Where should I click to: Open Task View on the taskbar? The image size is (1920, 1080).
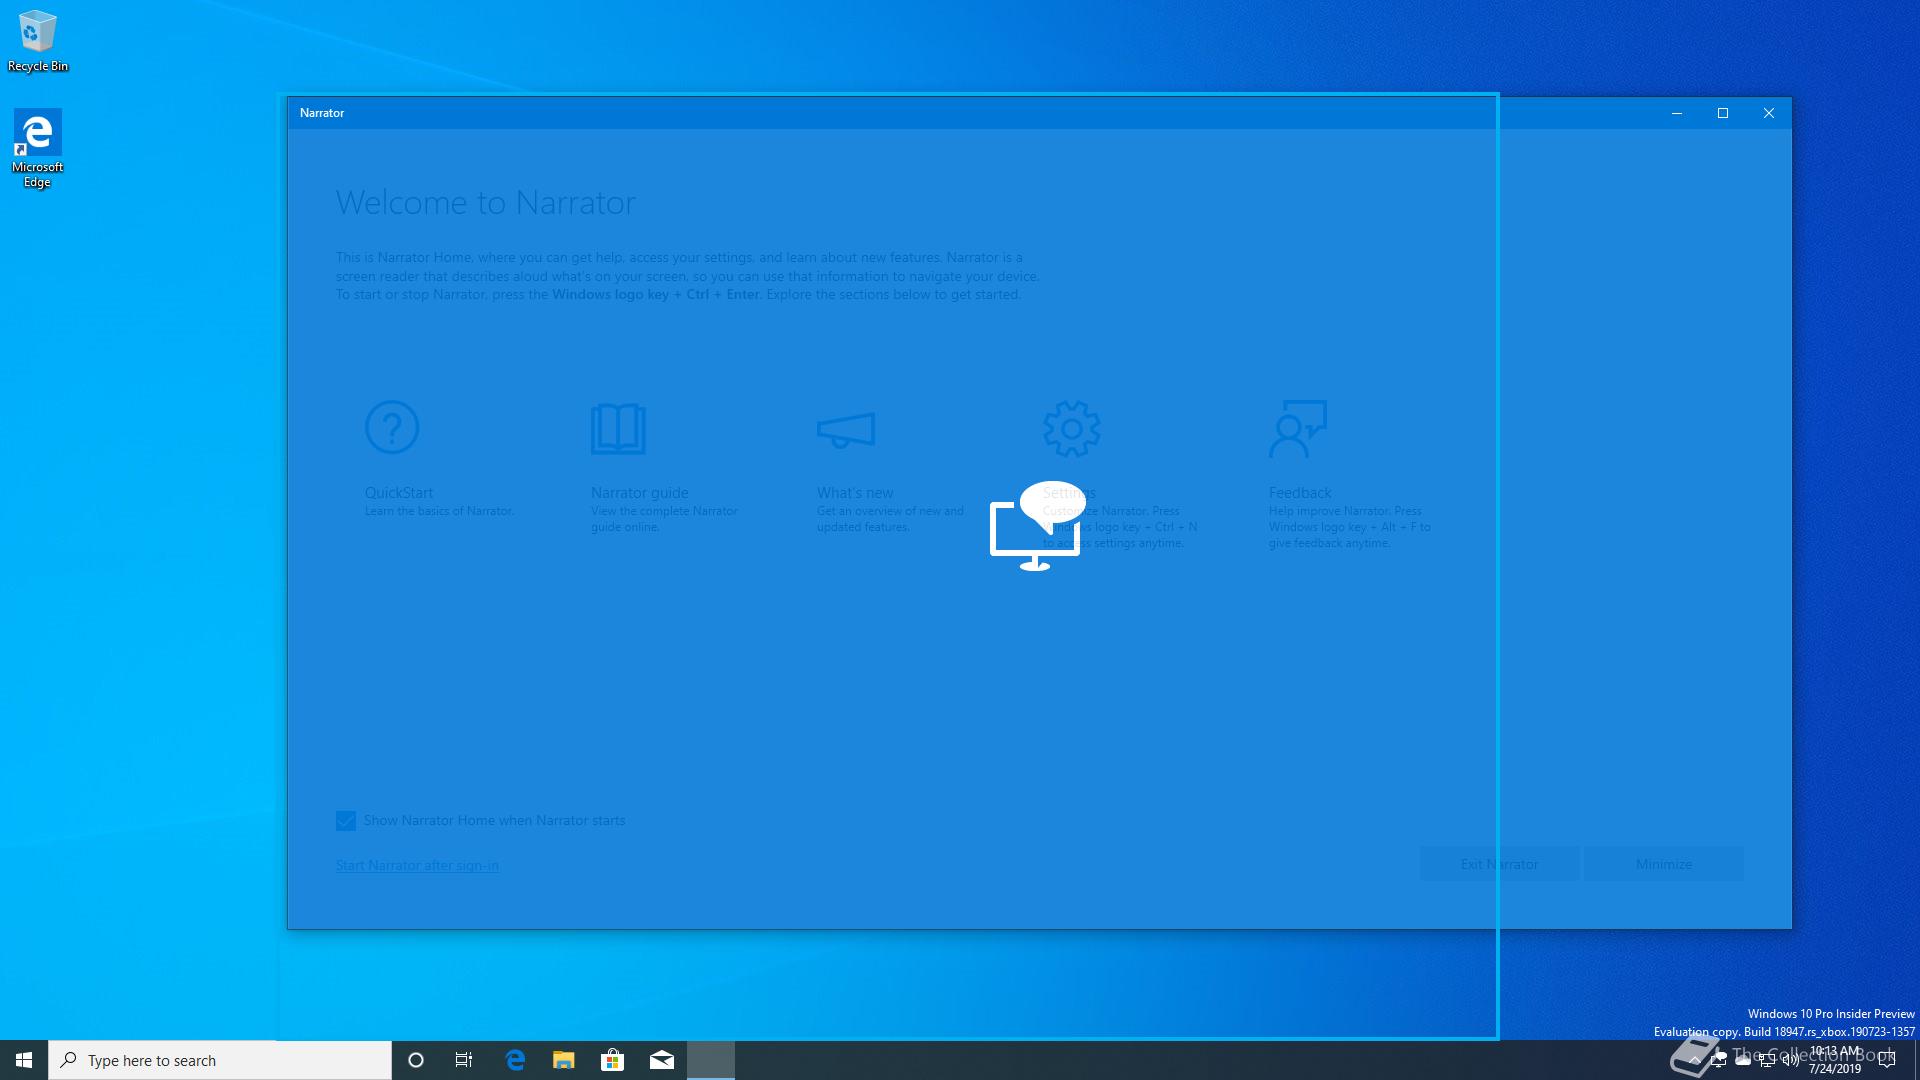coord(464,1060)
